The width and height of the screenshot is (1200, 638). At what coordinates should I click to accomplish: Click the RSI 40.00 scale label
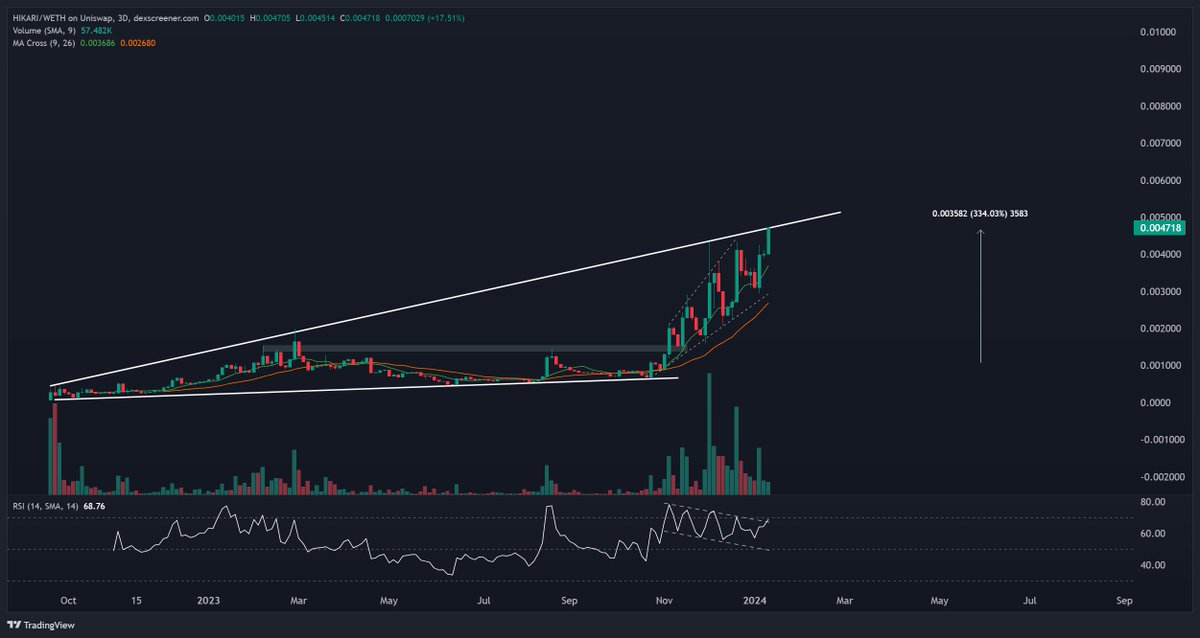[1151, 565]
